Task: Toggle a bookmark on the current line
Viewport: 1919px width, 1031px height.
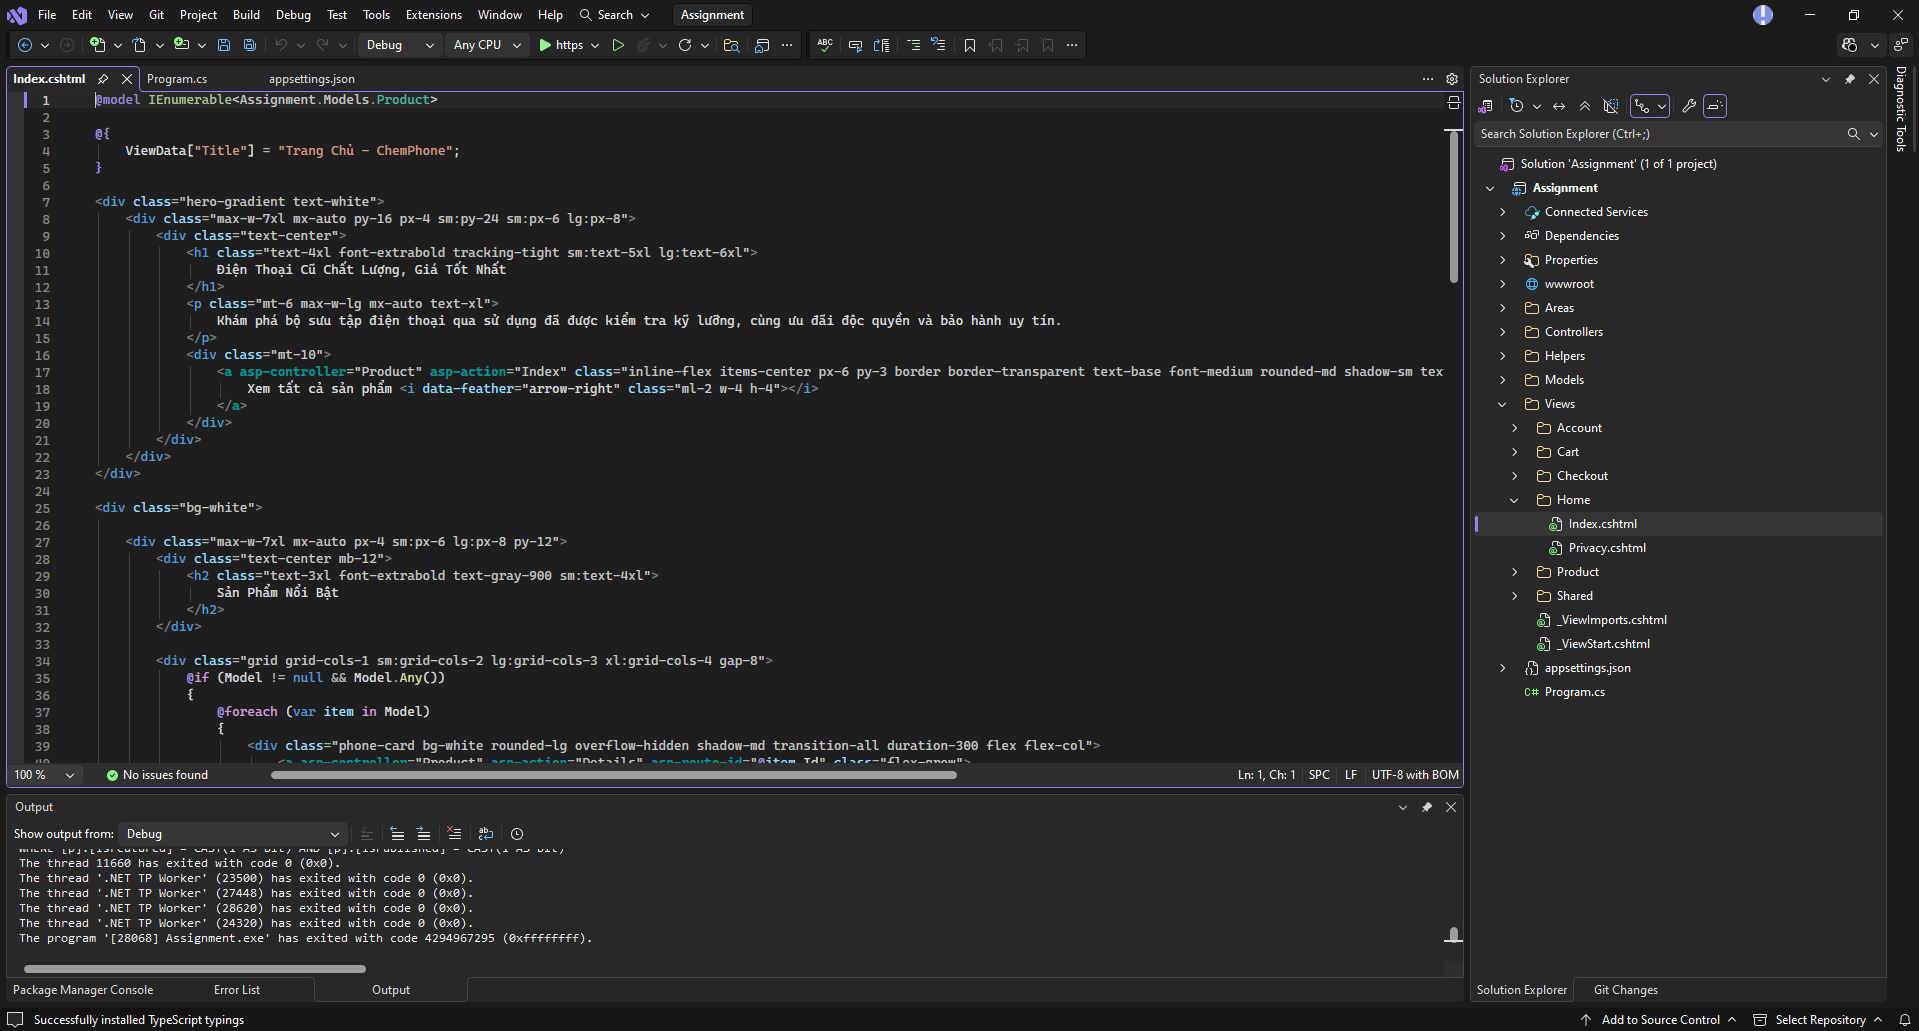Action: point(969,45)
